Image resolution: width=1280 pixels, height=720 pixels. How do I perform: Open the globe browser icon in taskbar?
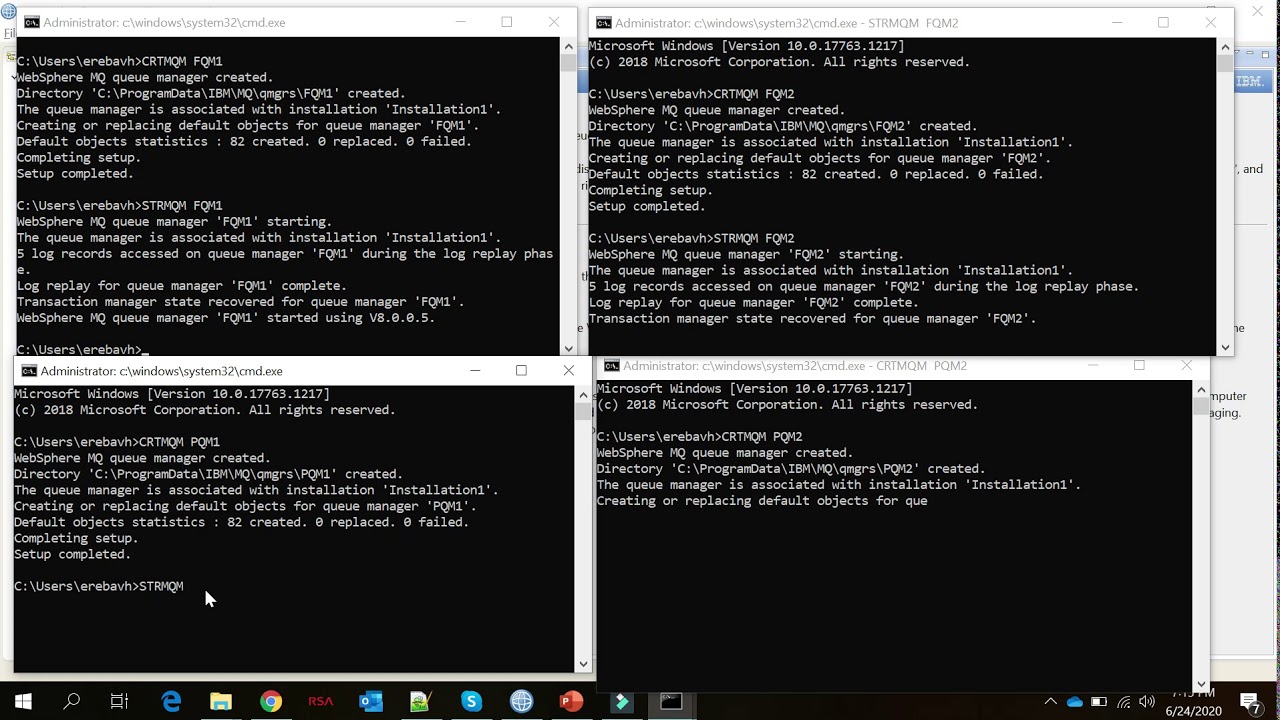point(521,701)
